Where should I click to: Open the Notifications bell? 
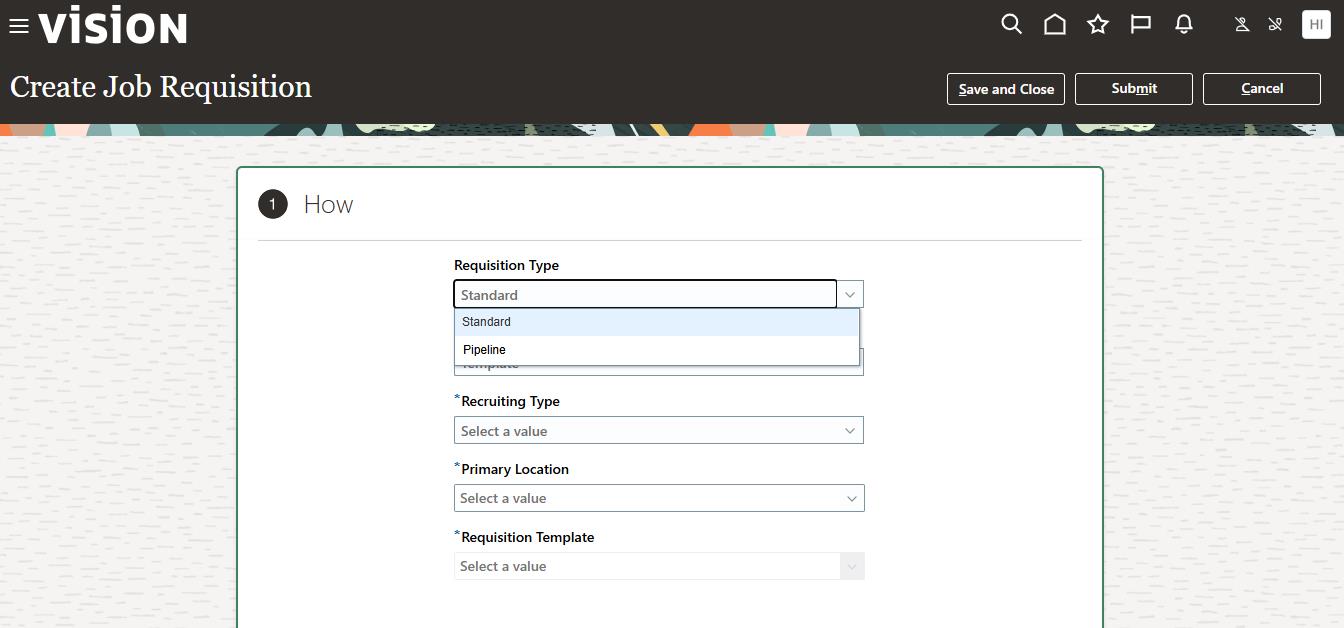(1183, 24)
